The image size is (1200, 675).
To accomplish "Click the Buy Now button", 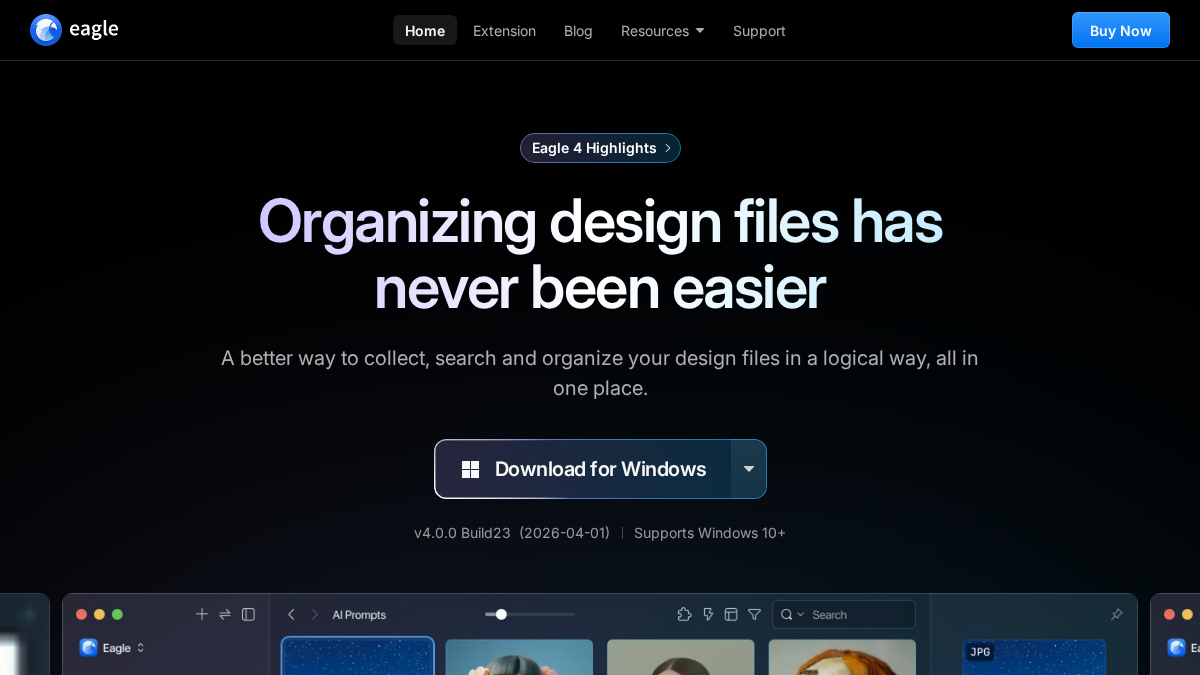I will 1120,30.
